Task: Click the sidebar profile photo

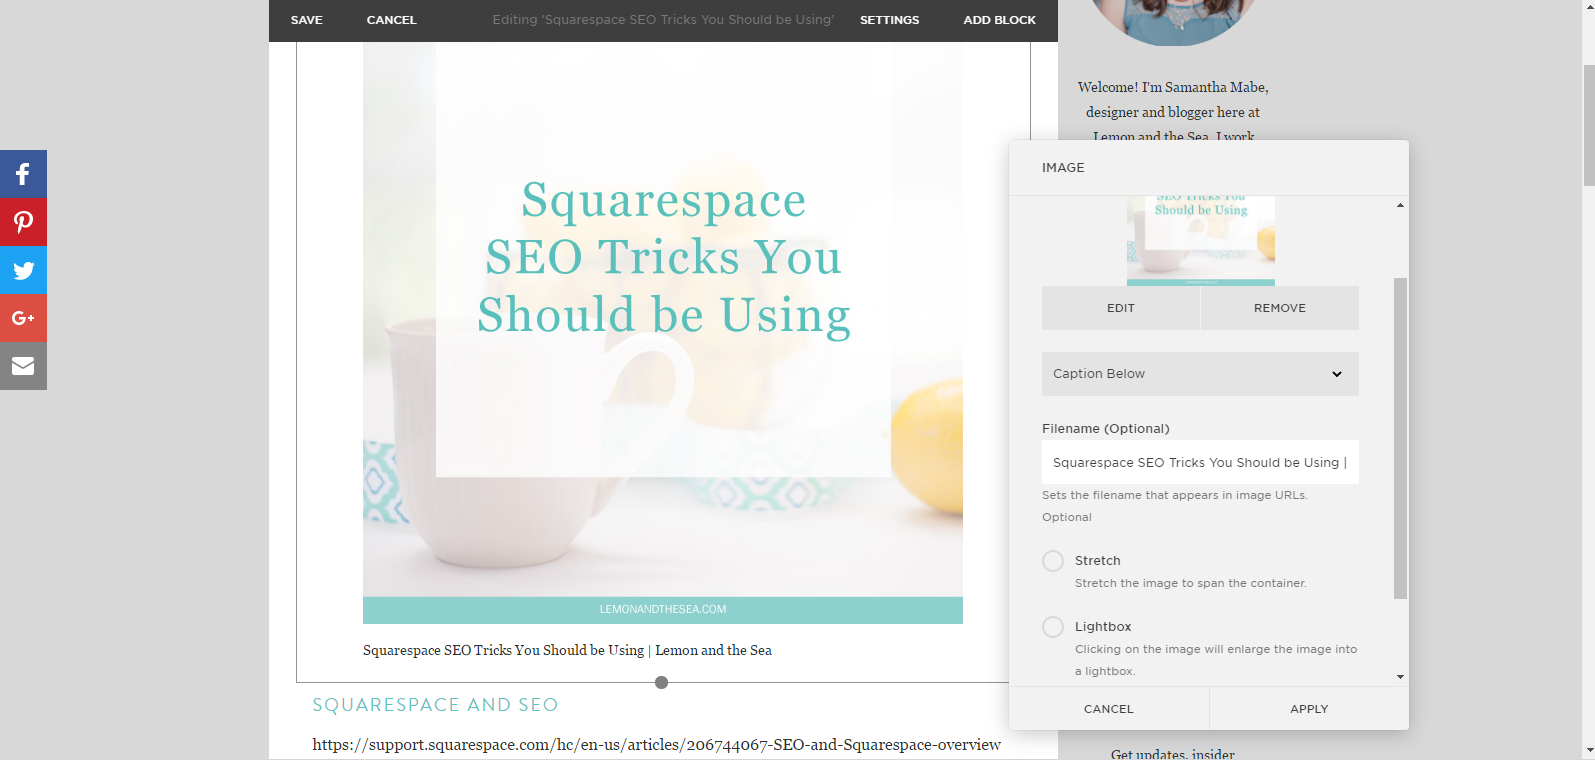Action: pyautogui.click(x=1173, y=22)
